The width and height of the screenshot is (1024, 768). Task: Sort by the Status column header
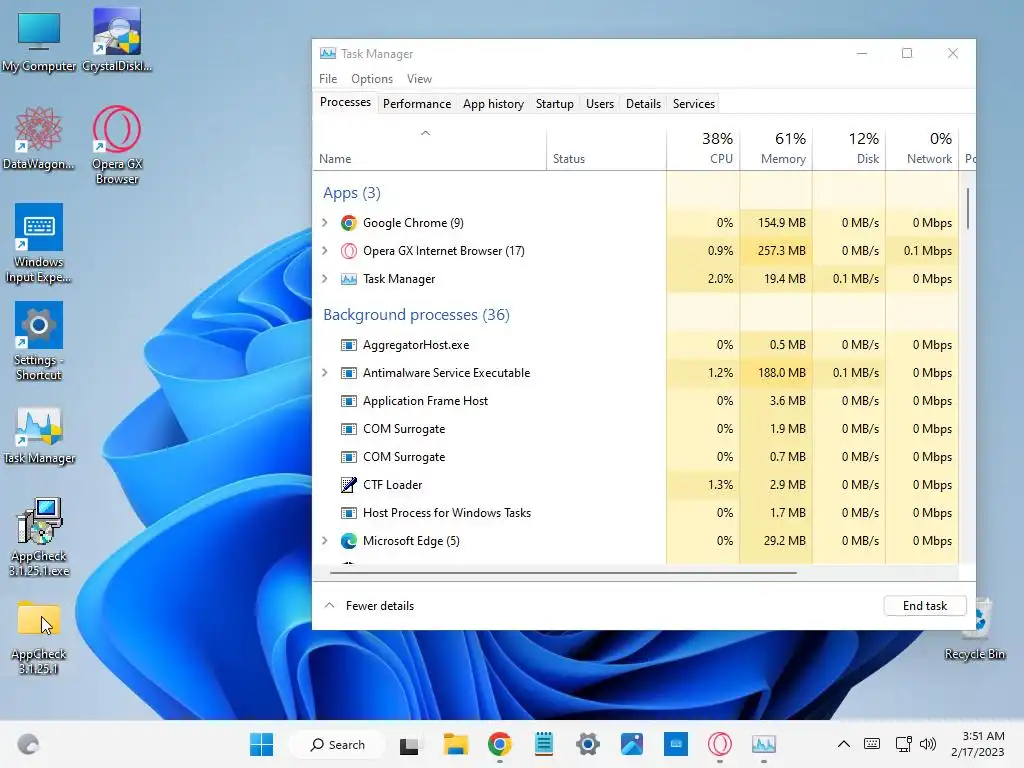point(606,149)
